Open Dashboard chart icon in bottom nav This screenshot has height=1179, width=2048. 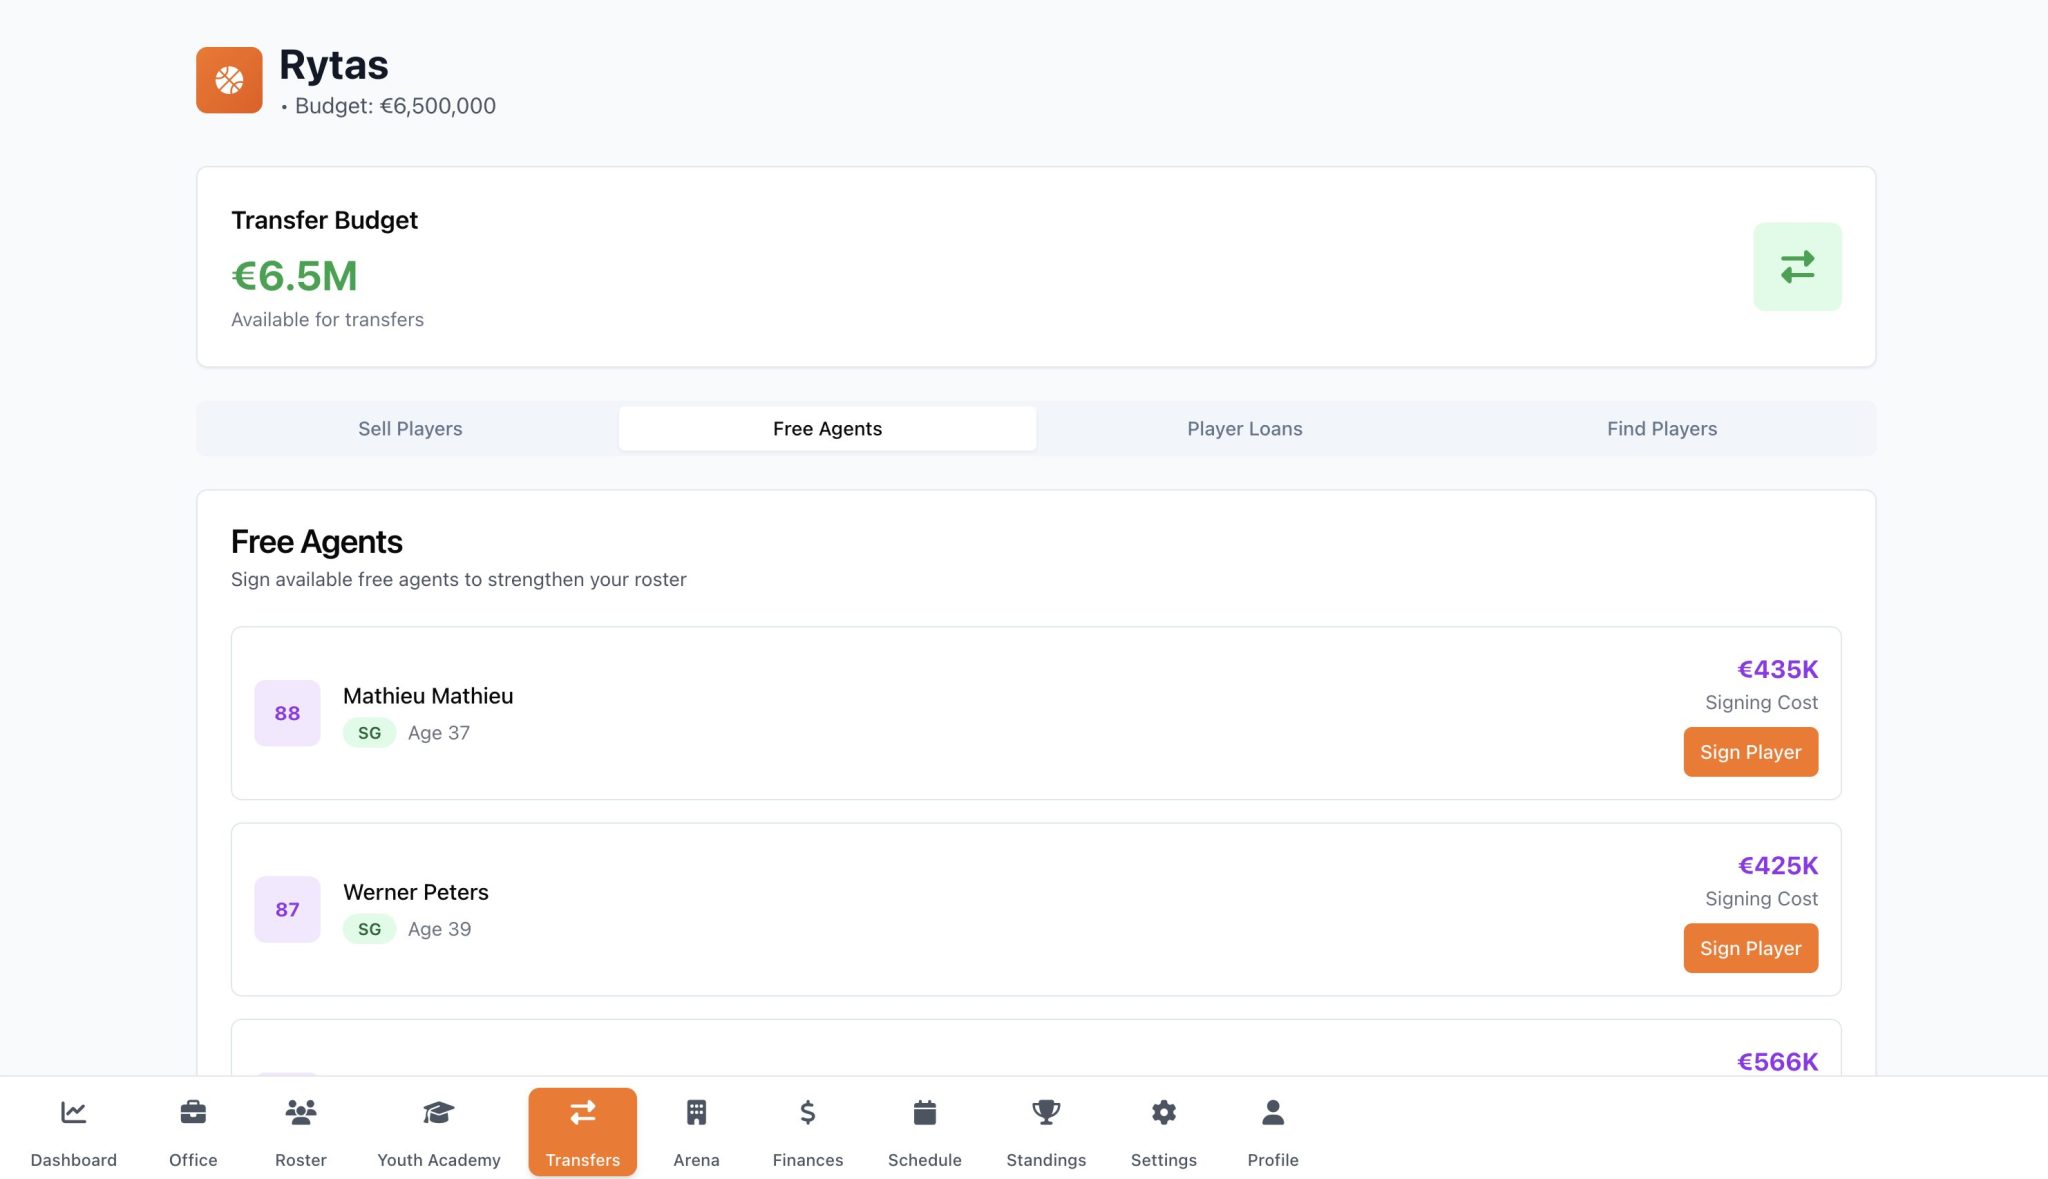[x=73, y=1112]
